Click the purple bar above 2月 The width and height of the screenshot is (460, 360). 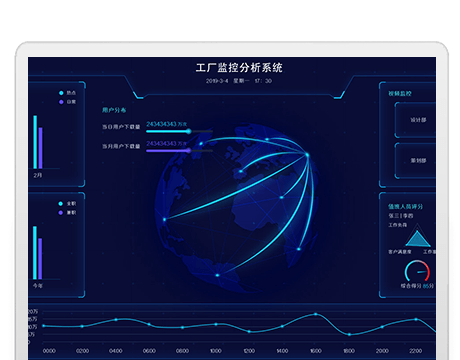(41, 148)
